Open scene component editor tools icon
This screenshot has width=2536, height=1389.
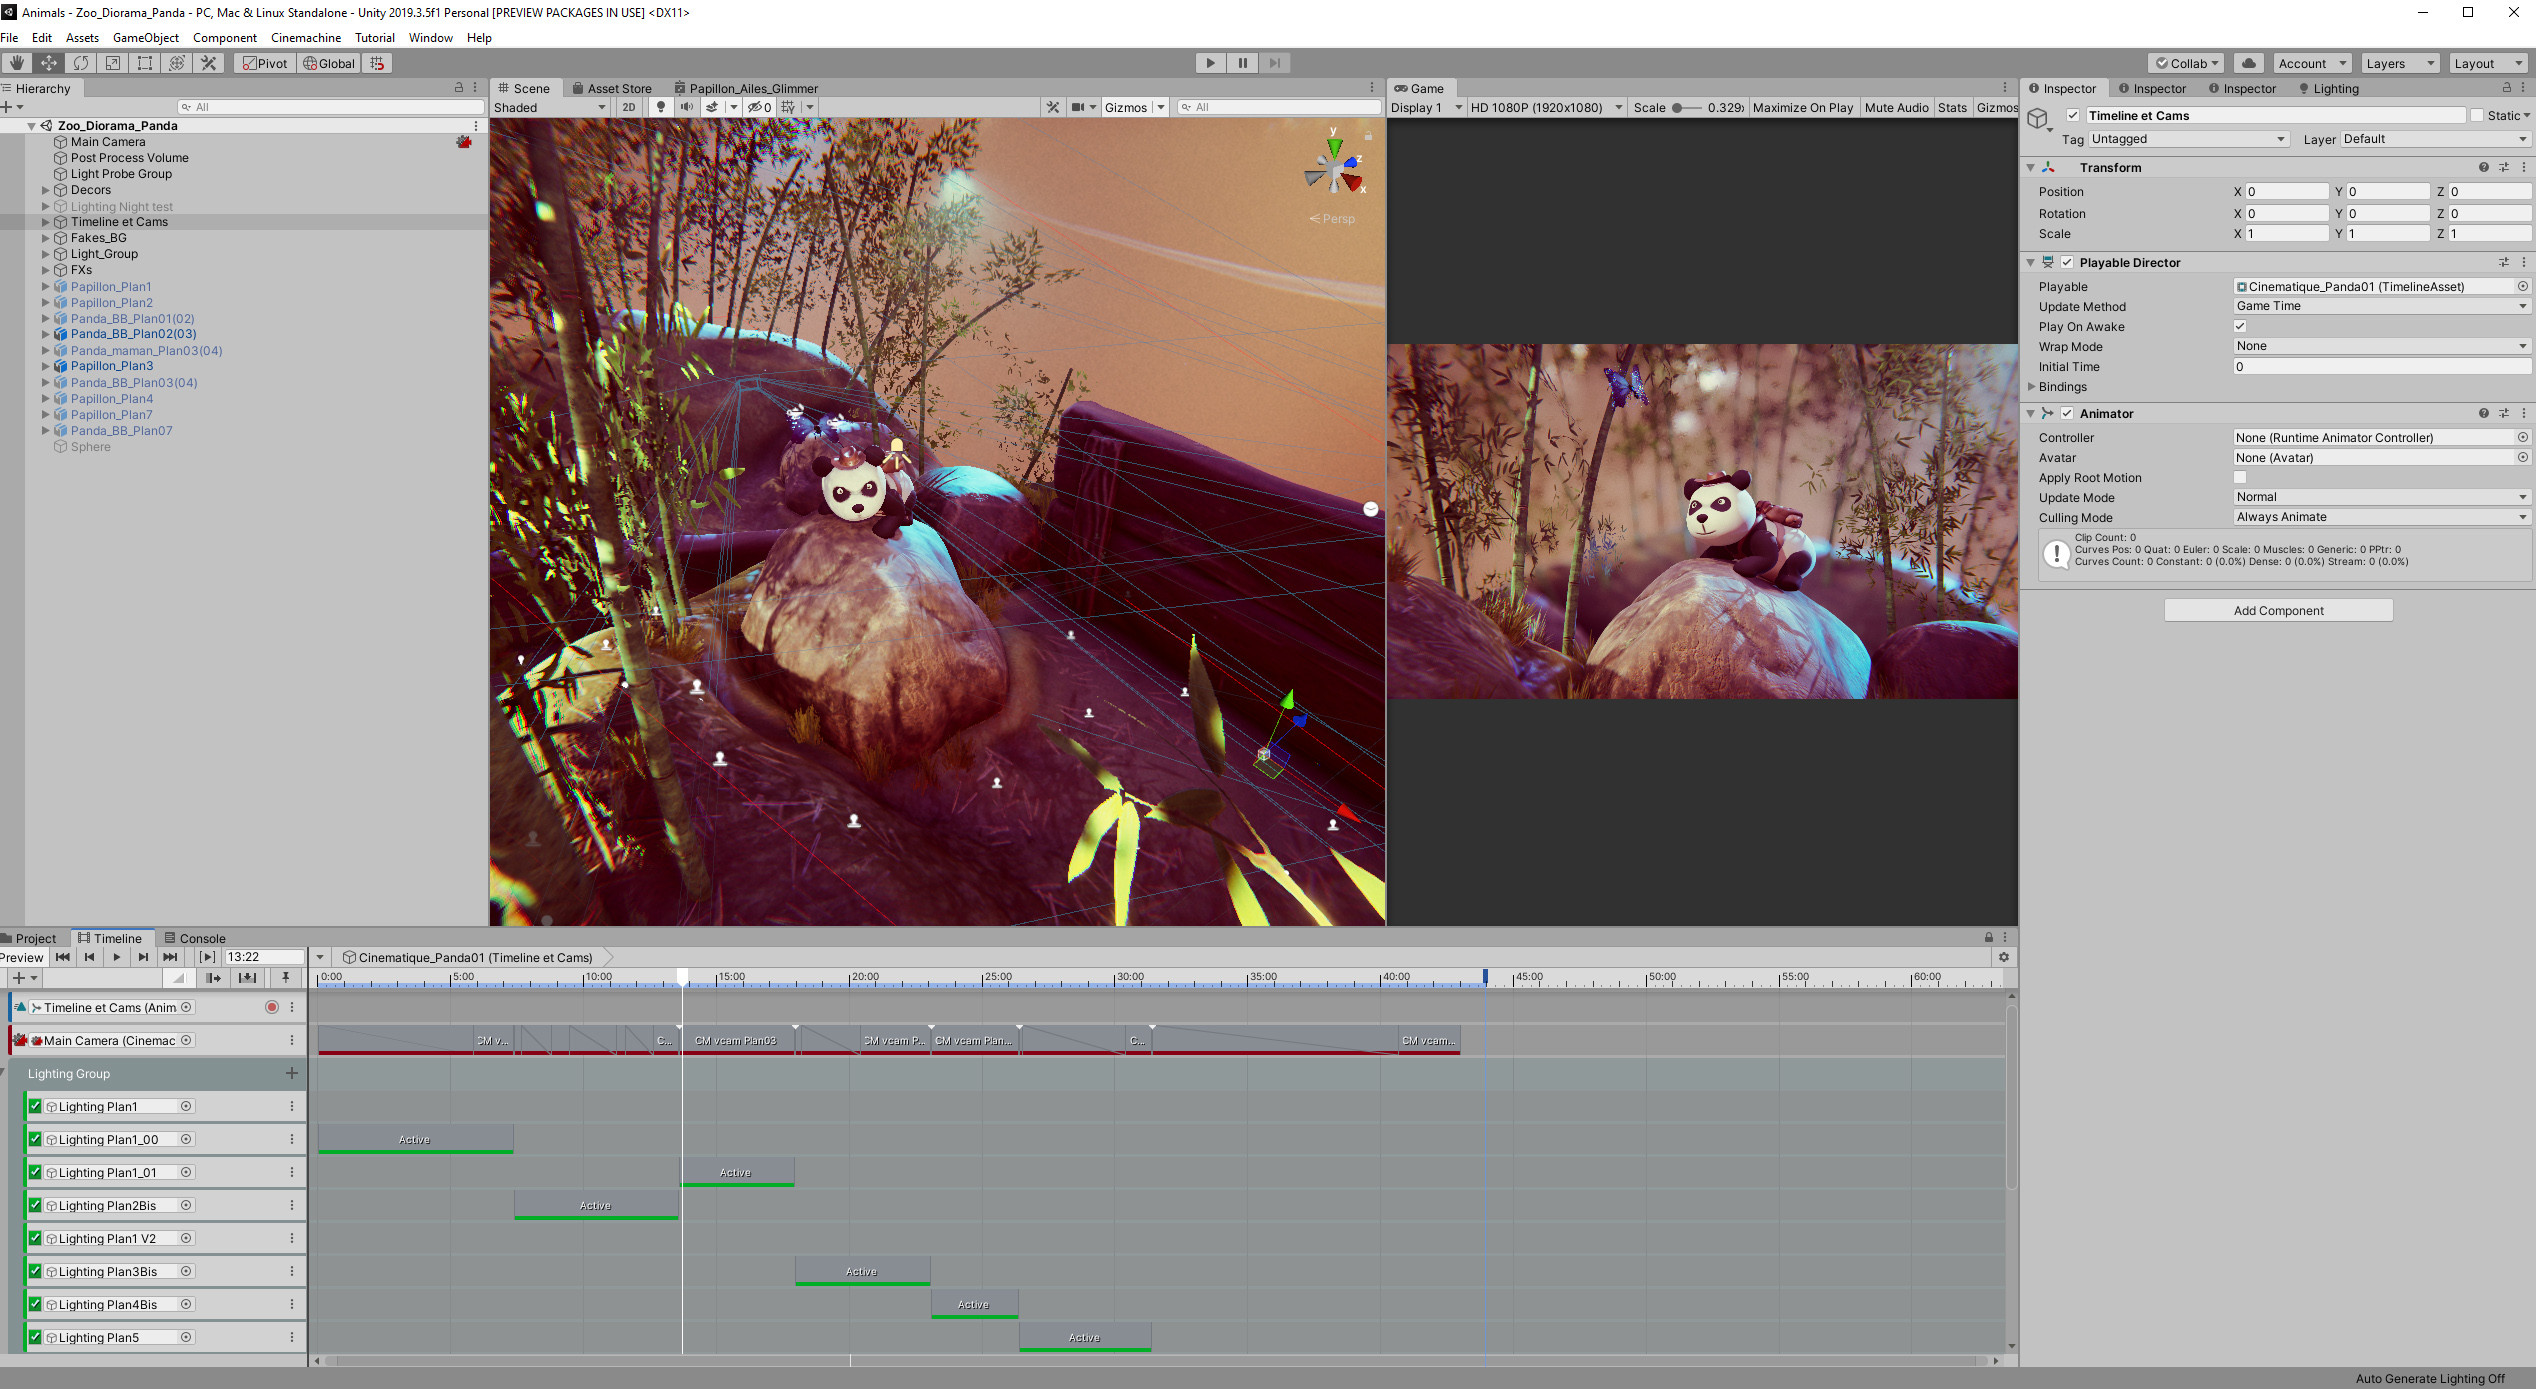[x=1052, y=107]
